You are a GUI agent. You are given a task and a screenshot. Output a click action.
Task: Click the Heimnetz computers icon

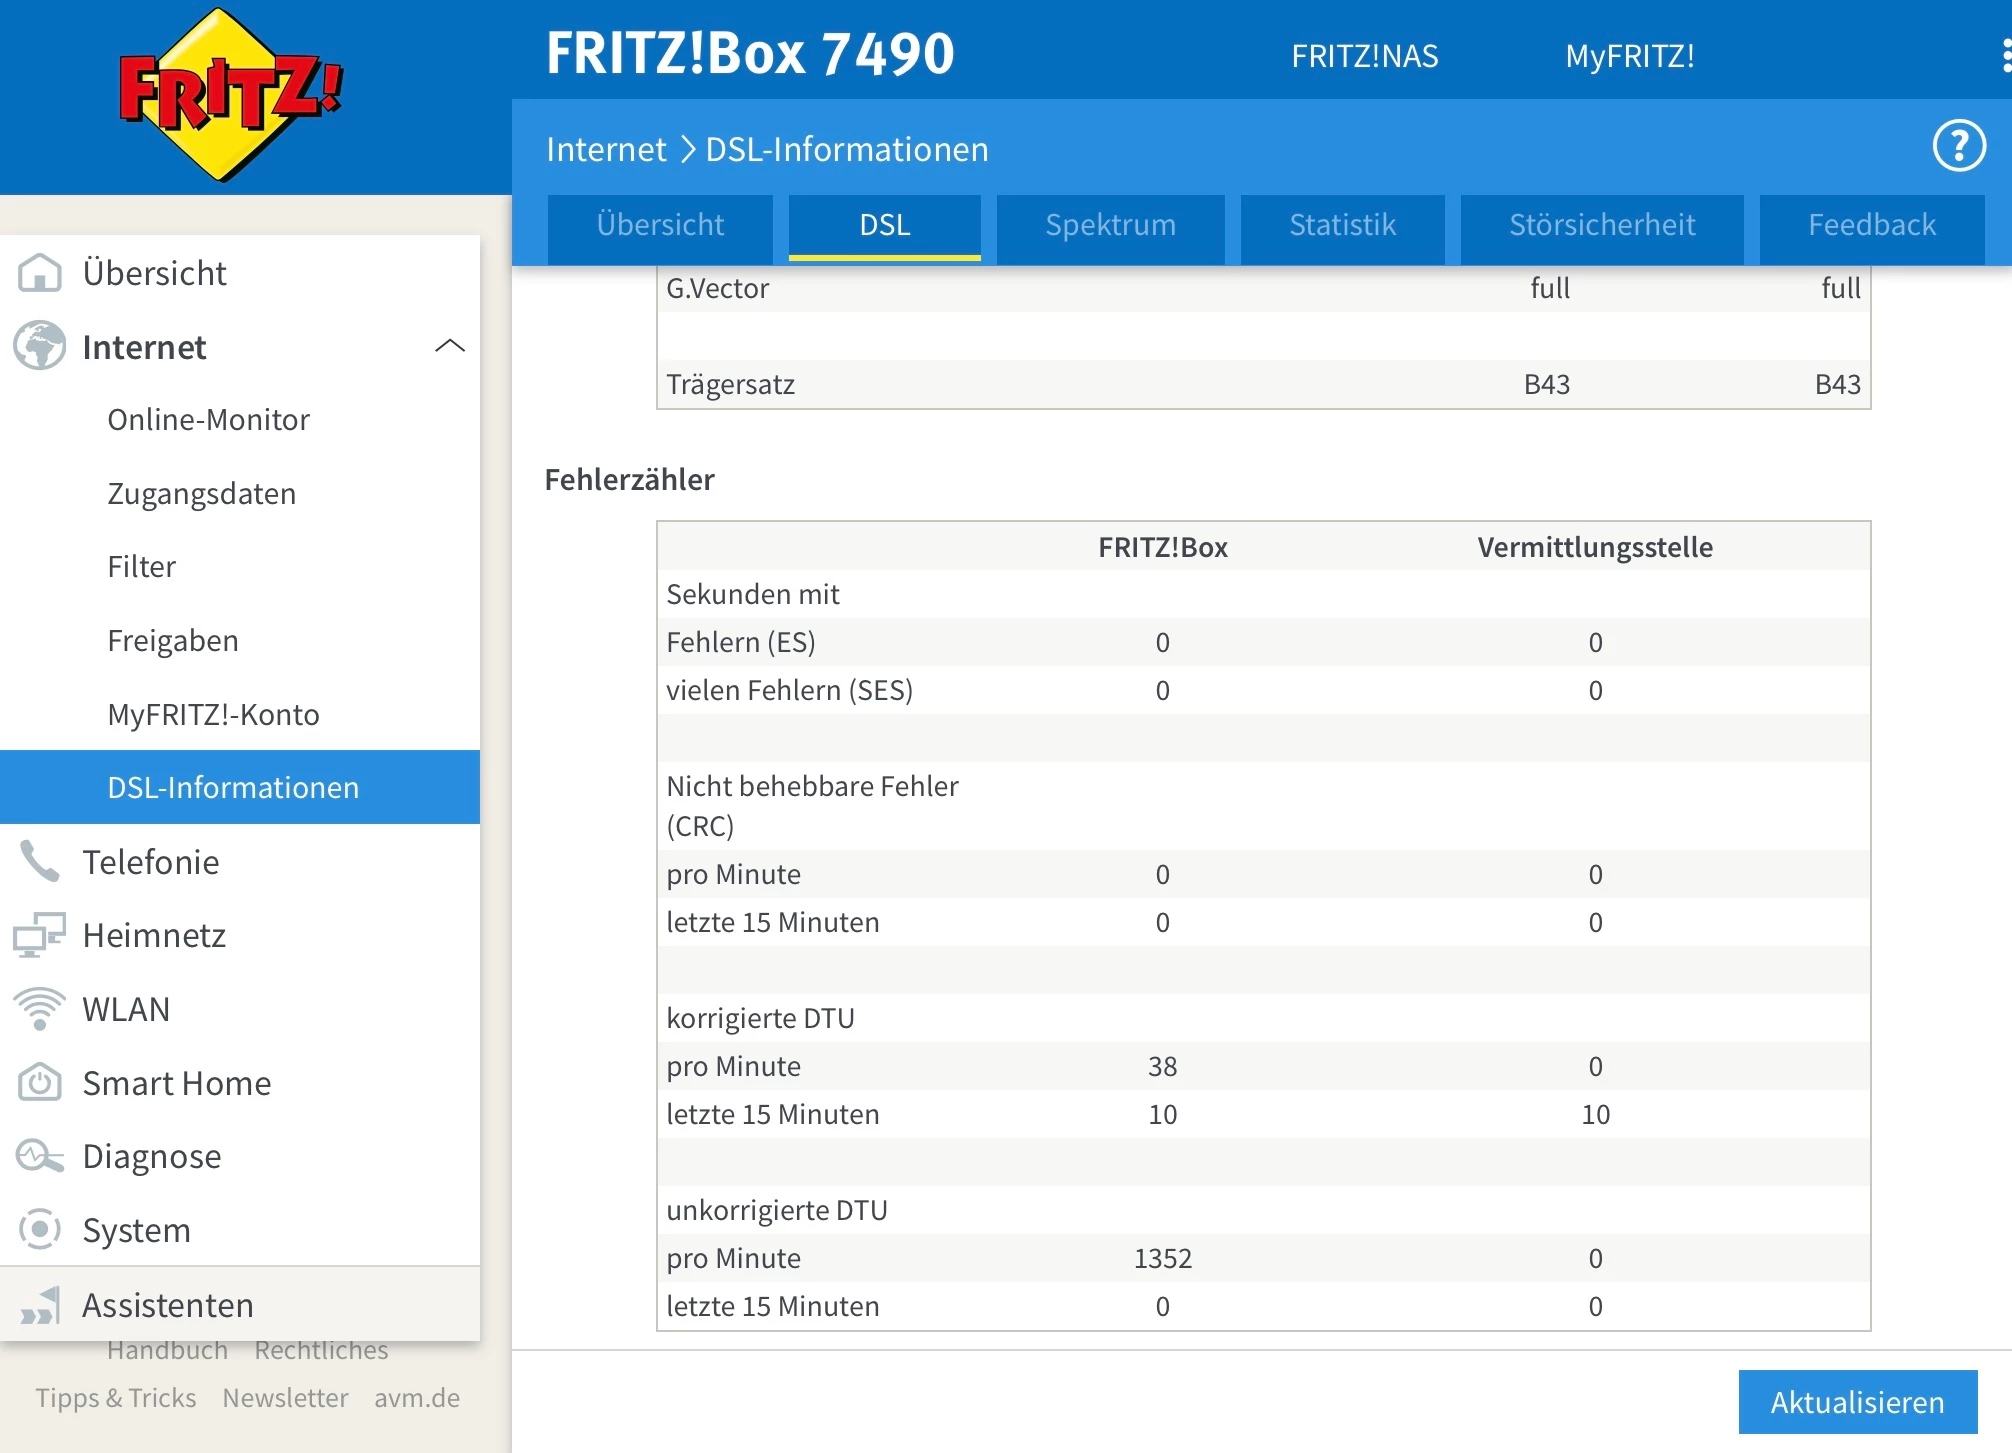(40, 935)
